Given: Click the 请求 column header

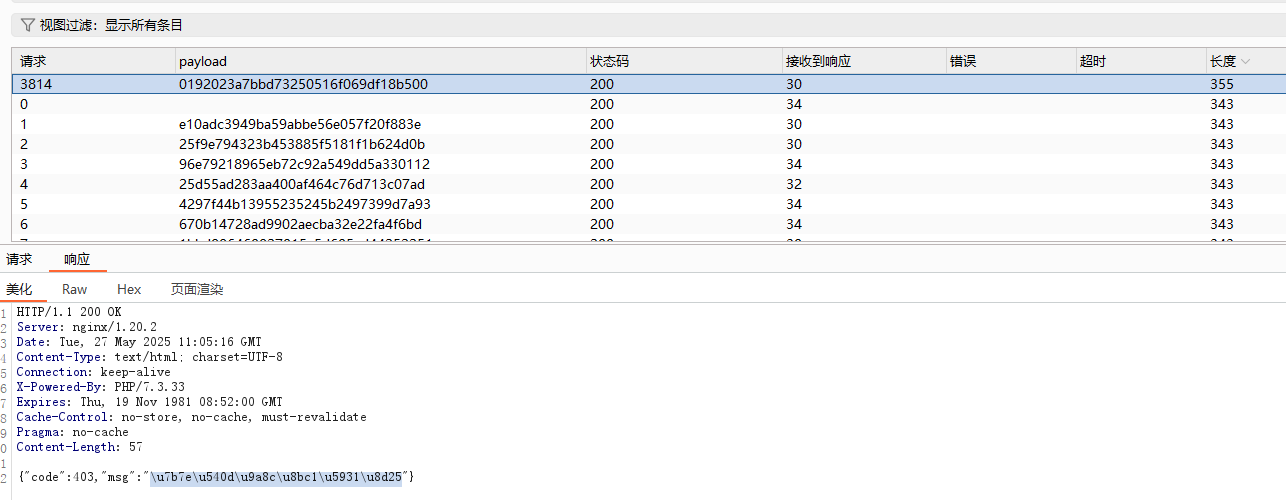Looking at the screenshot, I should tap(33, 62).
